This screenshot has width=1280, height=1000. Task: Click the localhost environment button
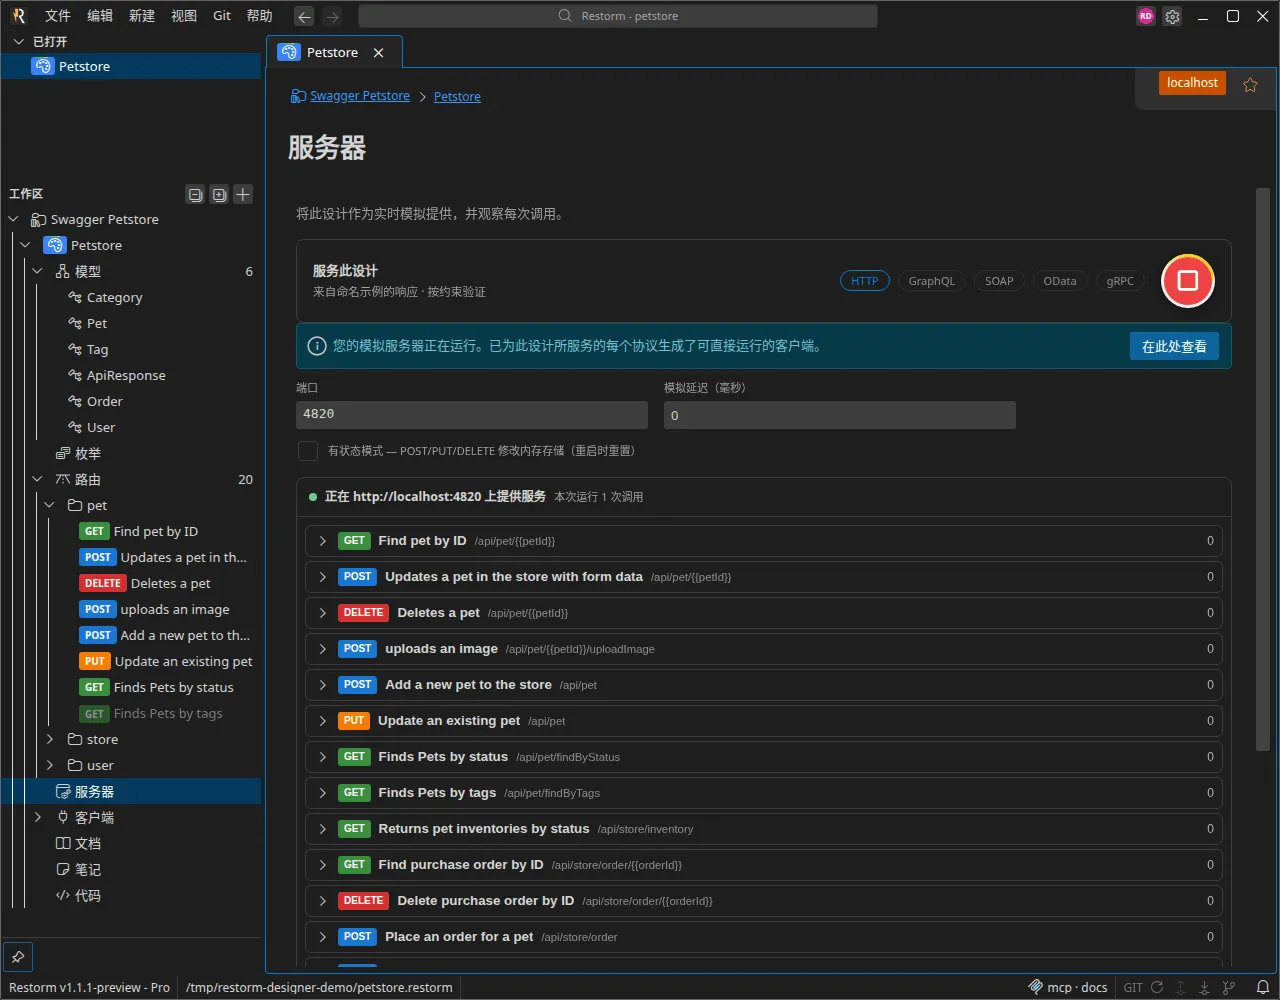1192,83
